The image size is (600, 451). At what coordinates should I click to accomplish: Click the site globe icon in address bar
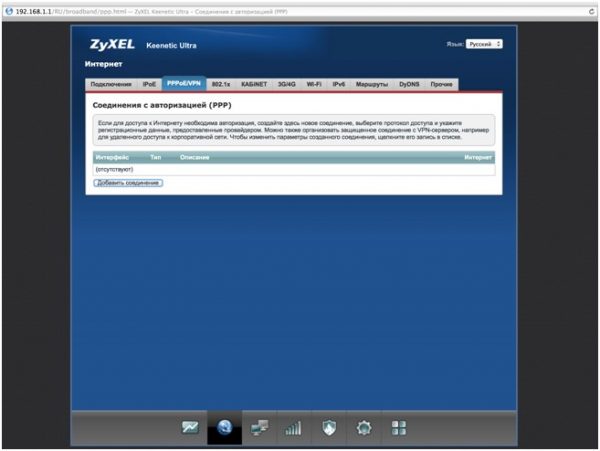click(9, 11)
